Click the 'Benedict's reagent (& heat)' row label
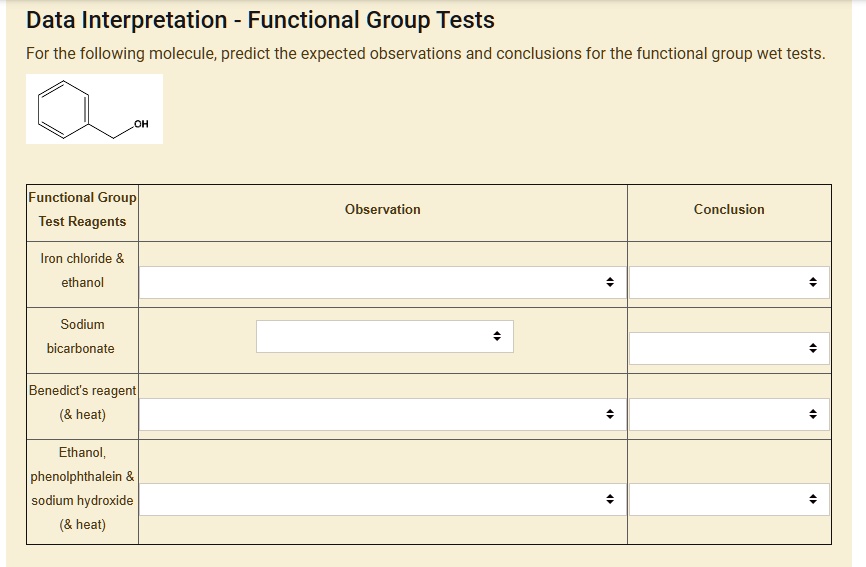 click(82, 402)
